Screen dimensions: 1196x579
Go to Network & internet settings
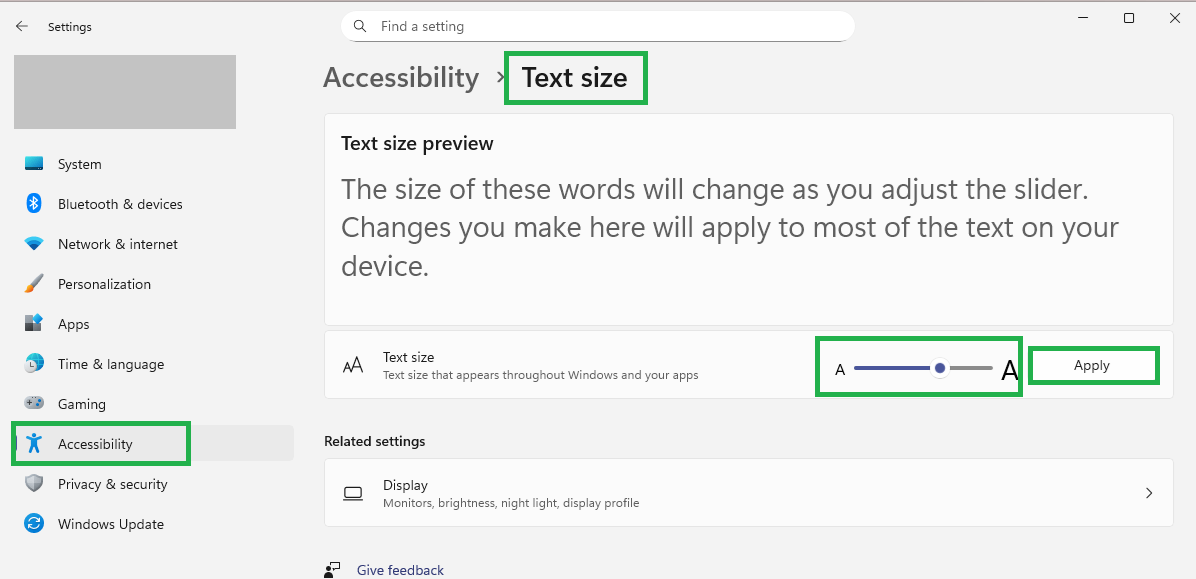[x=153, y=244]
